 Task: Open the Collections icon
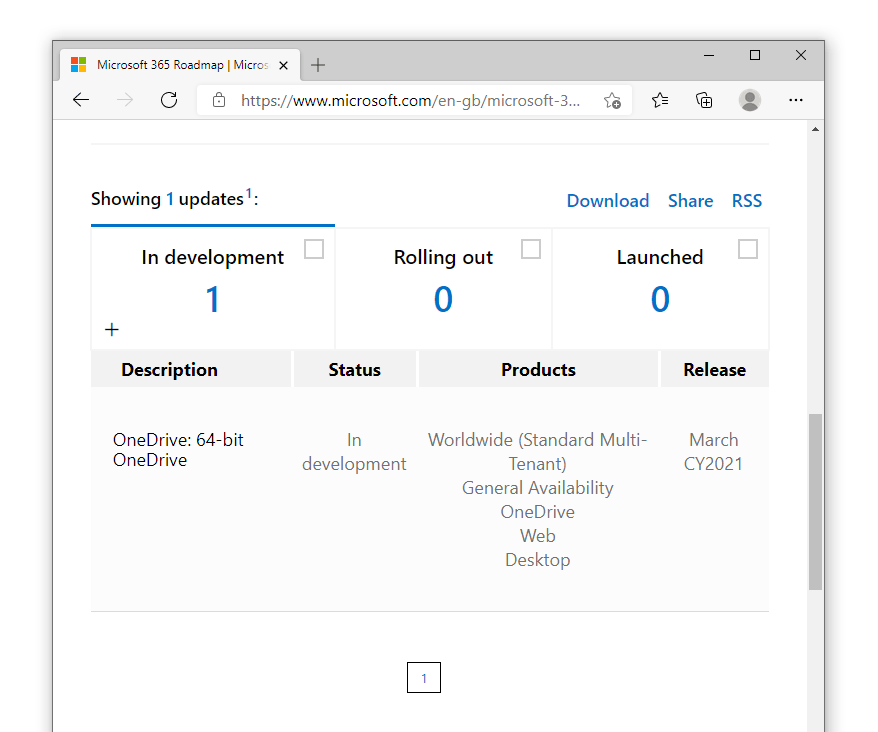pos(704,100)
